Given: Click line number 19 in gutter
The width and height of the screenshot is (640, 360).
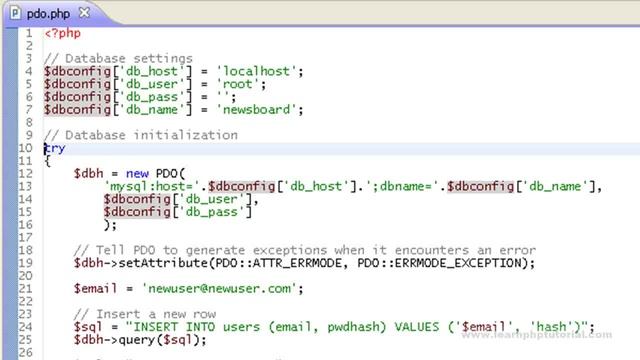Looking at the screenshot, I should point(25,263).
